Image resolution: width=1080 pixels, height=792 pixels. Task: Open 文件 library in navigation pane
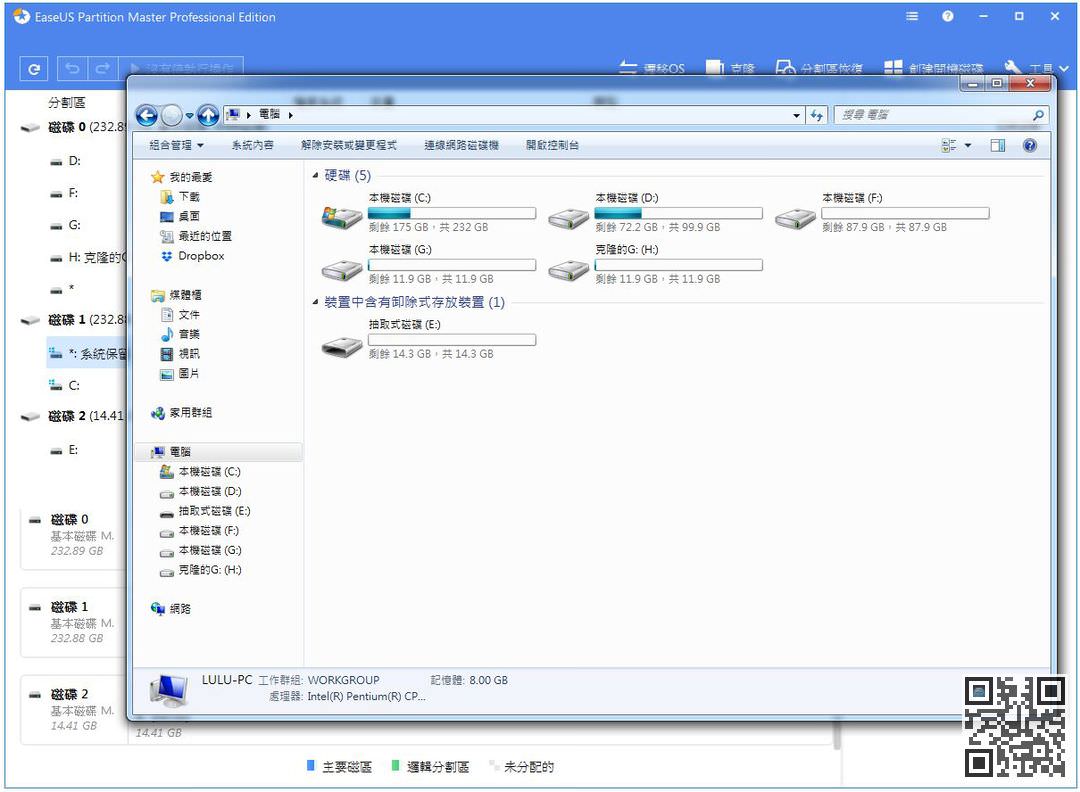coord(180,315)
